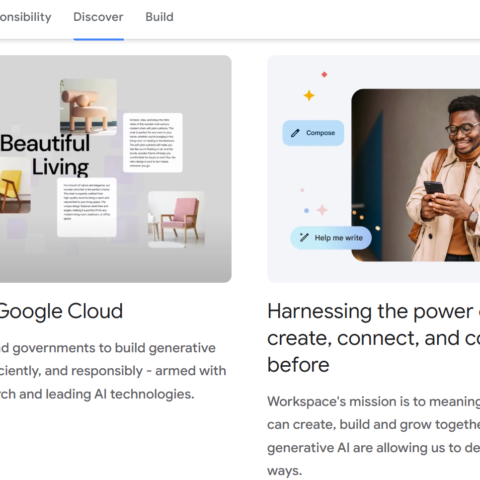Viewport: 480px width, 480px height.
Task: Open the Discover tab
Action: (98, 17)
